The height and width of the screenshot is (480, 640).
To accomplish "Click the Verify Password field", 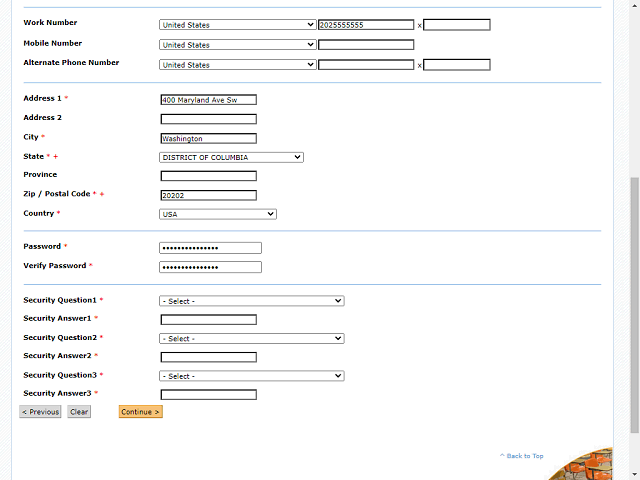I will pos(211,267).
